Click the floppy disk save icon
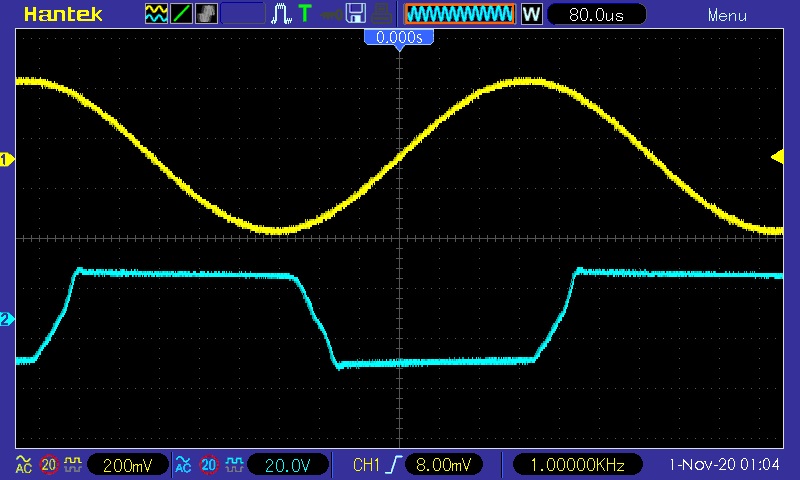The image size is (800, 480). 355,14
